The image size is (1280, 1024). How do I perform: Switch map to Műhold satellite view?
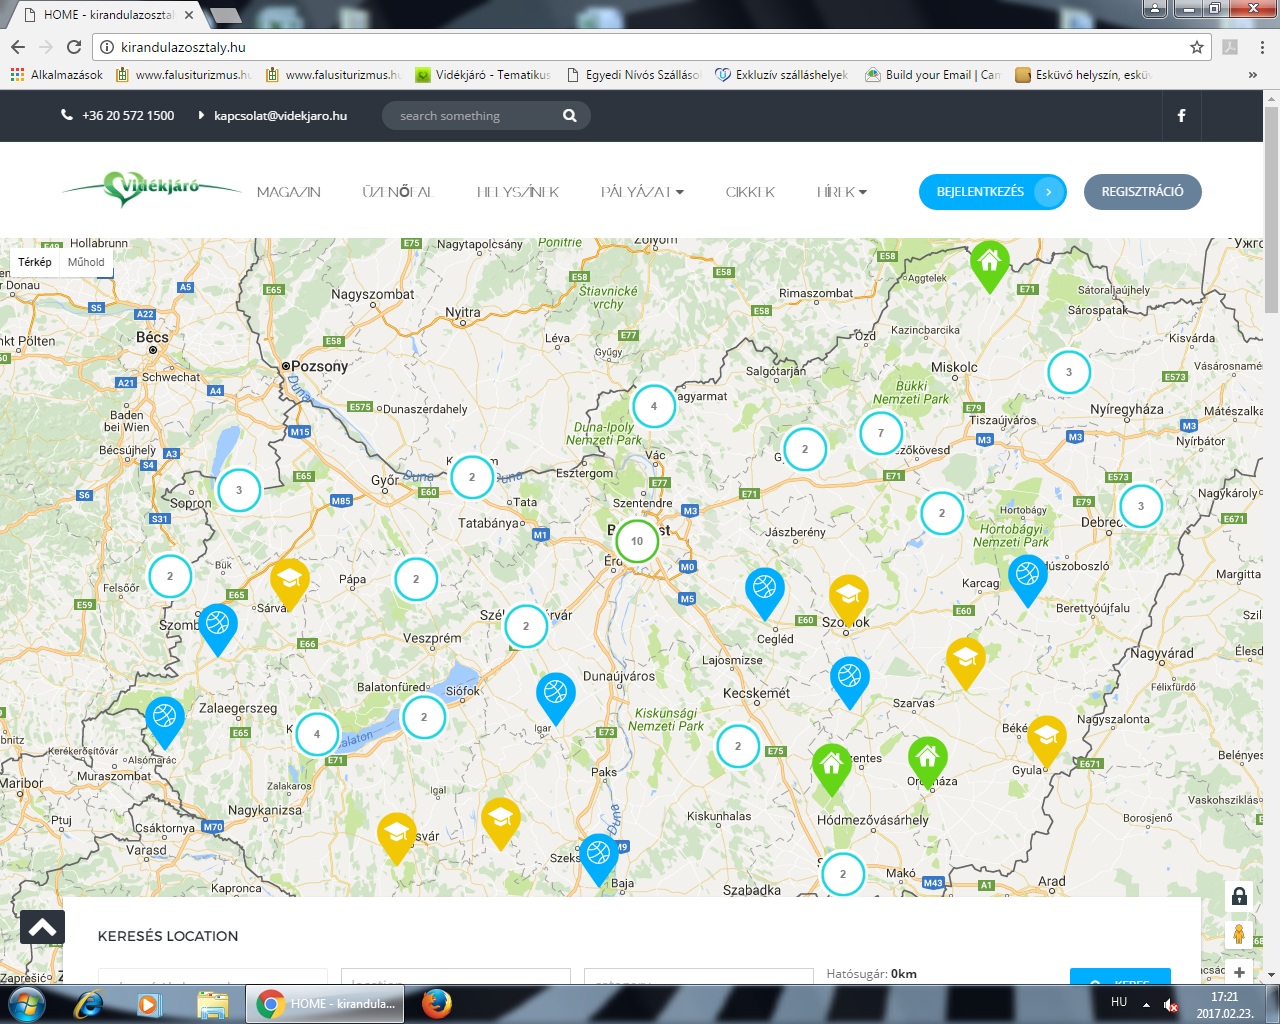pos(86,262)
